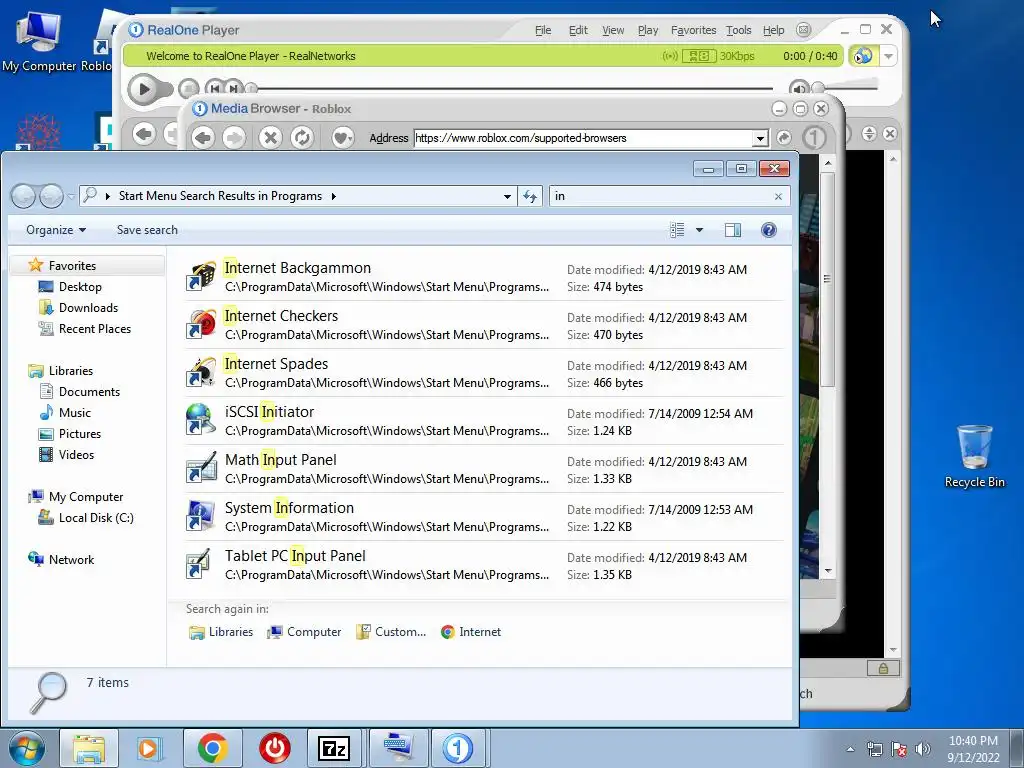The width and height of the screenshot is (1024, 768).
Task: Select Music library in navigation pane
Action: point(74,413)
